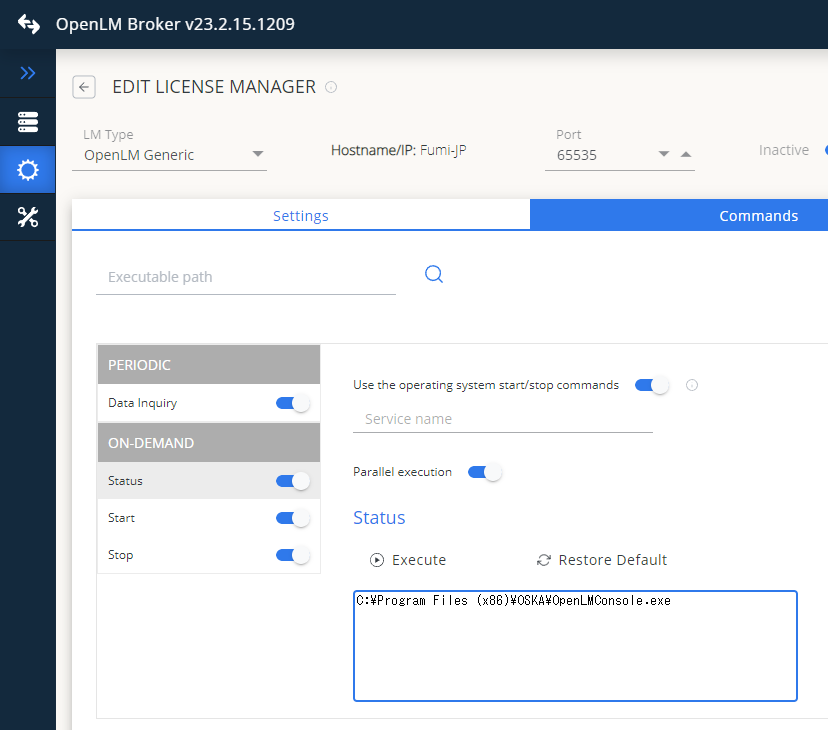Image resolution: width=828 pixels, height=730 pixels.
Task: Switch to the Settings tab
Action: 300,216
